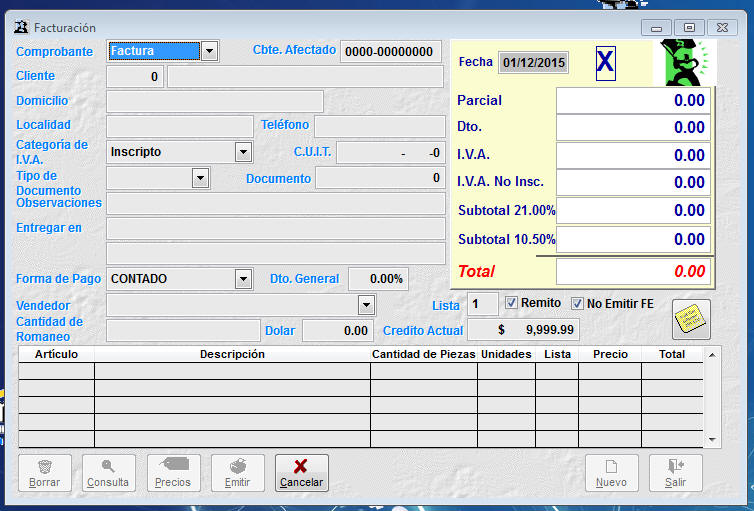Screen dimensions: 754x511
Task: Click the Salir exit door button
Action: click(675, 472)
